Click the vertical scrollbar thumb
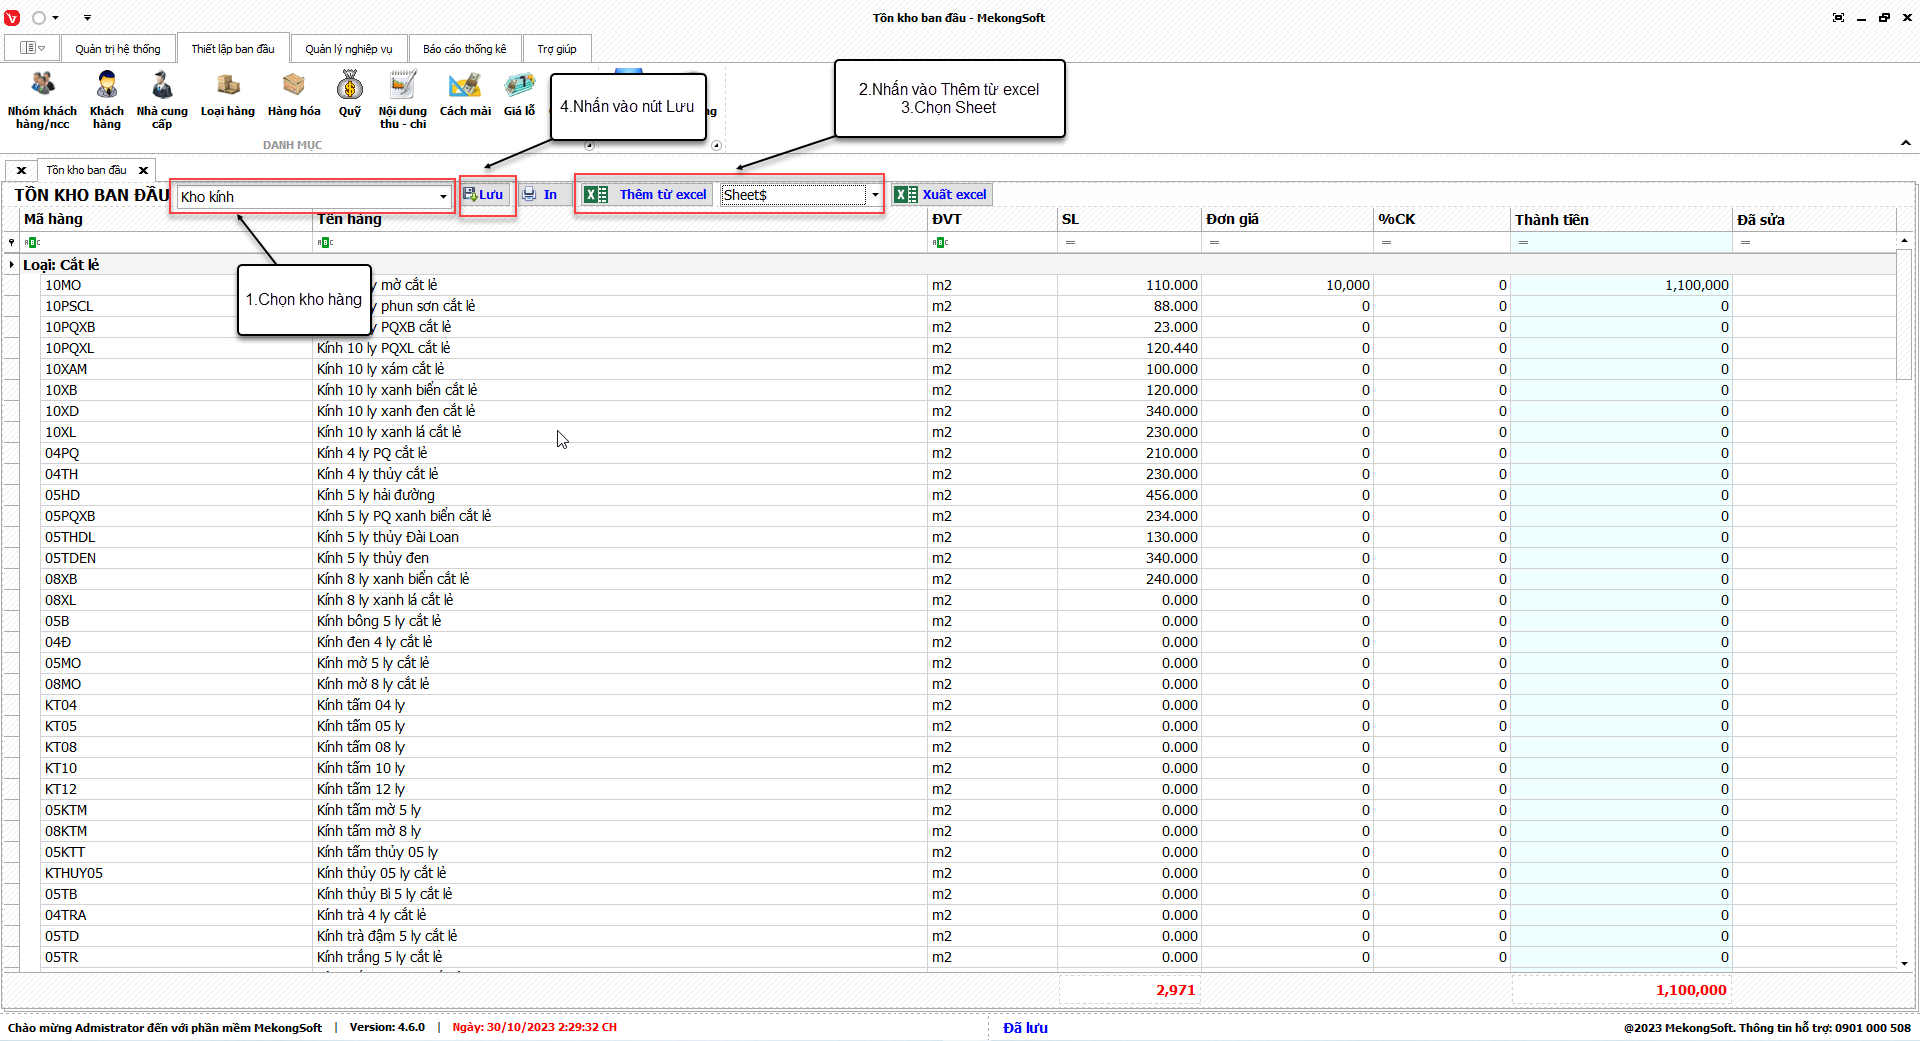The width and height of the screenshot is (1920, 1041). point(1904,315)
